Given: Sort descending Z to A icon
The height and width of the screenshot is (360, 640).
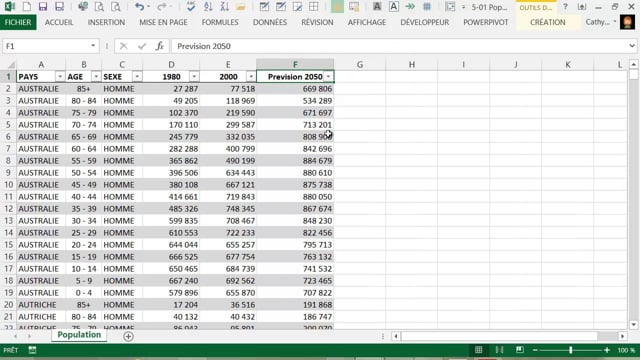Looking at the screenshot, I should (224, 7).
